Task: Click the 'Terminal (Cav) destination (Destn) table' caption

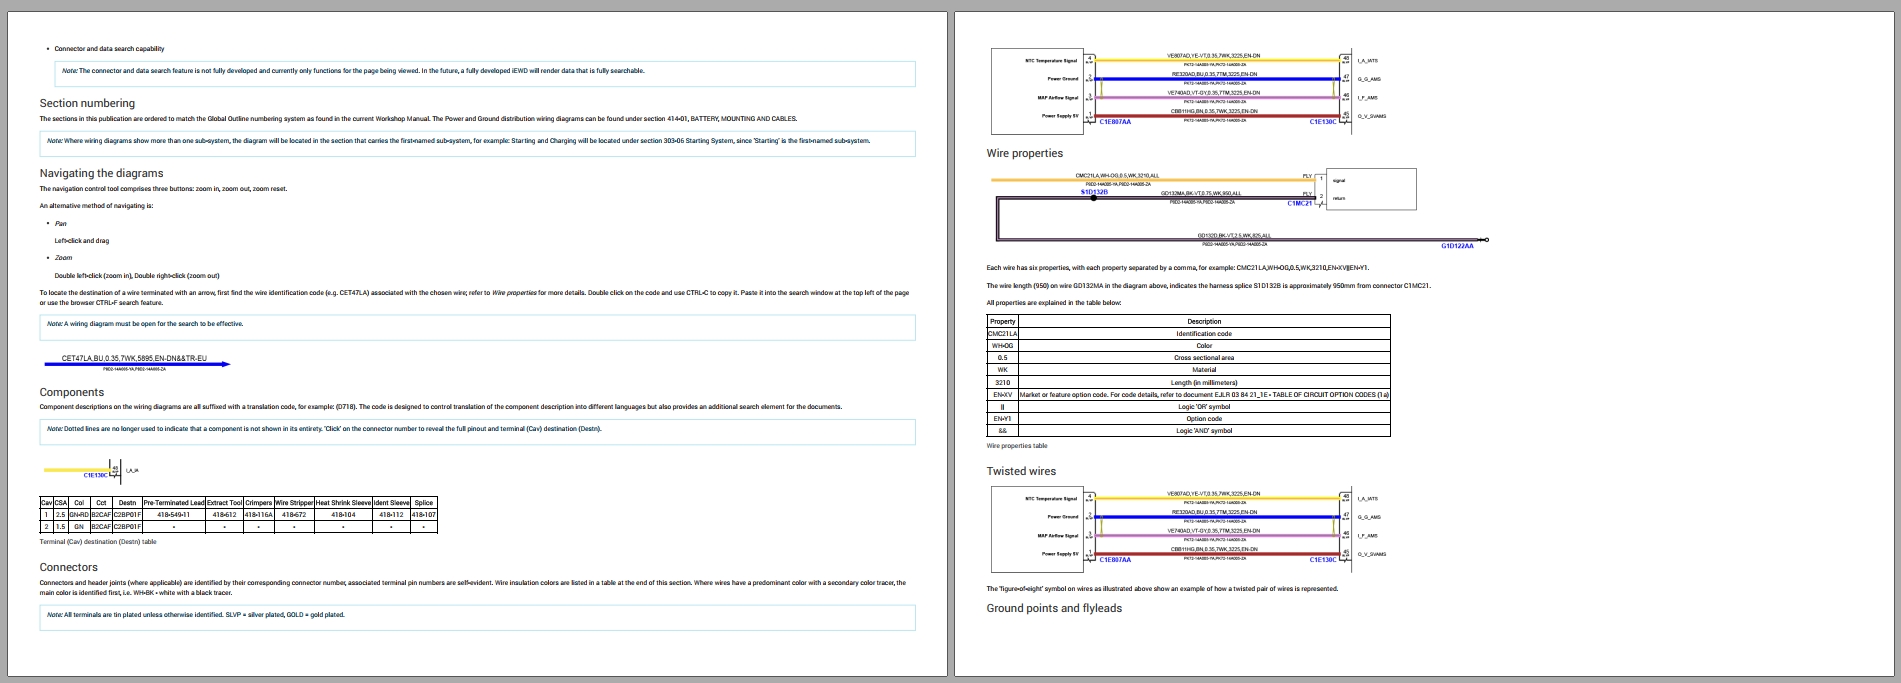Action: 98,542
